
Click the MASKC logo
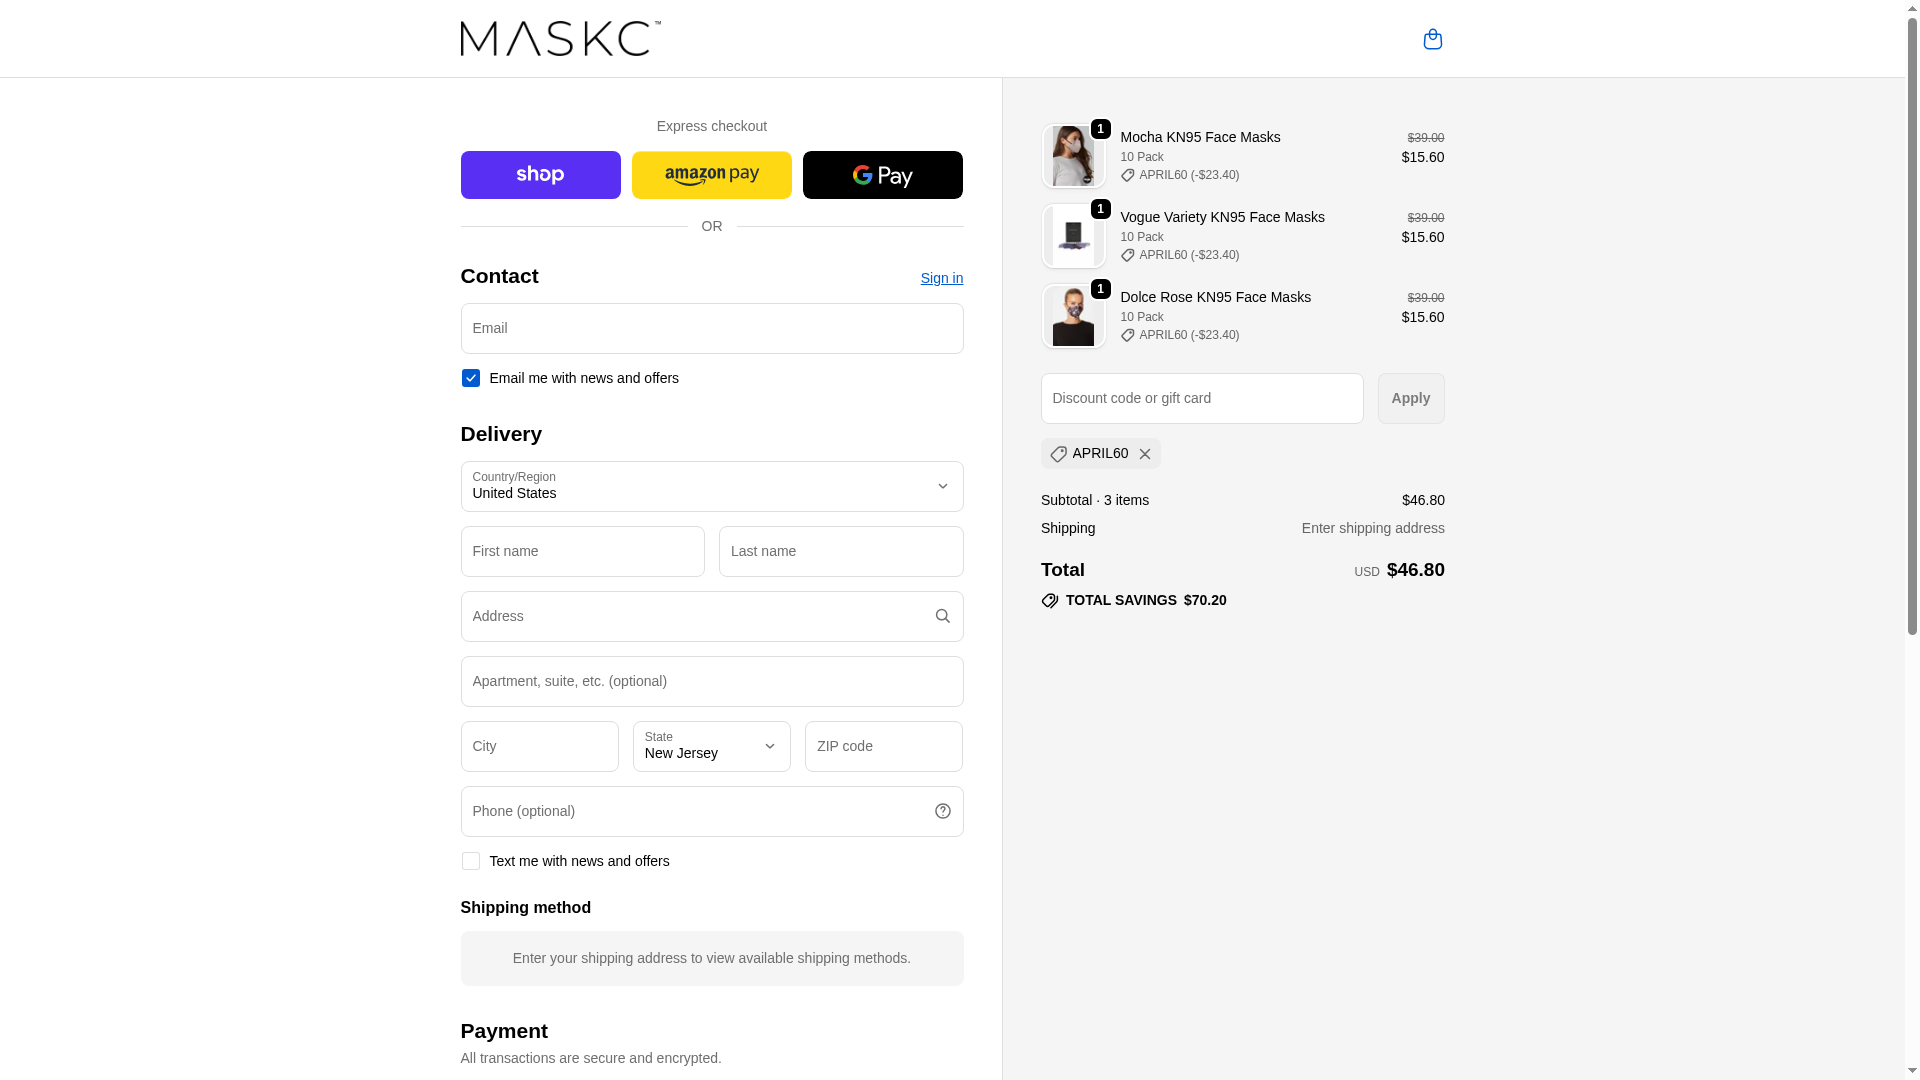(560, 39)
